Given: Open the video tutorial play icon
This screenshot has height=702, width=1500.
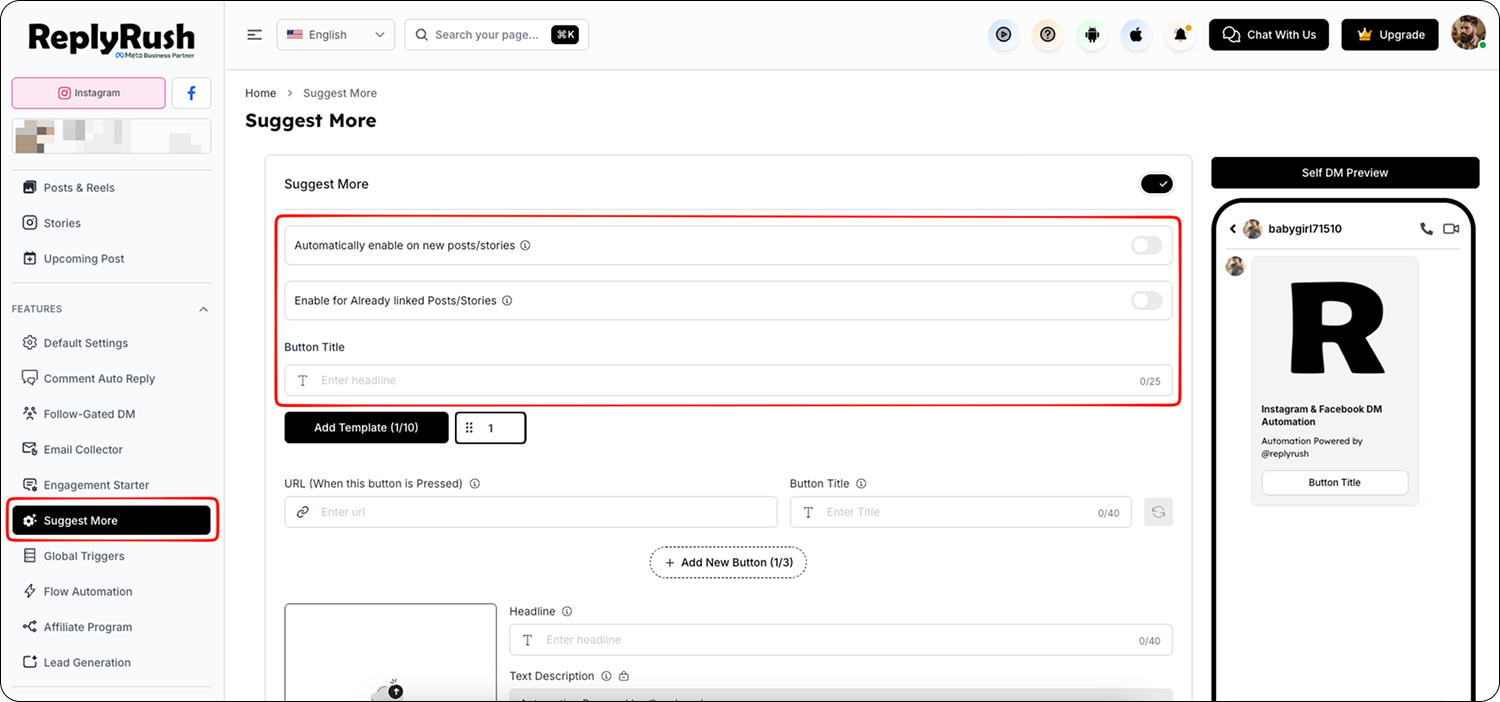Looking at the screenshot, I should click(x=1003, y=35).
